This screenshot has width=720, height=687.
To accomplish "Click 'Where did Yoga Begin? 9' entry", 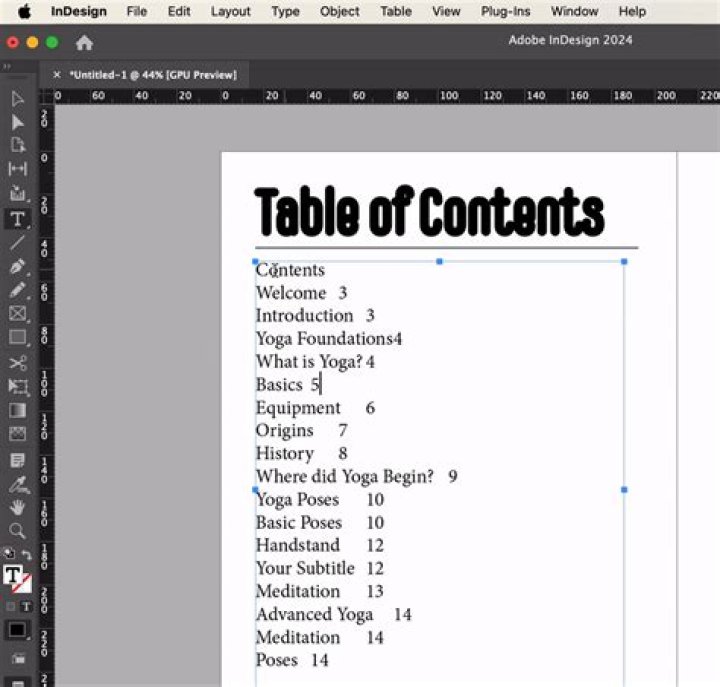I will point(356,477).
